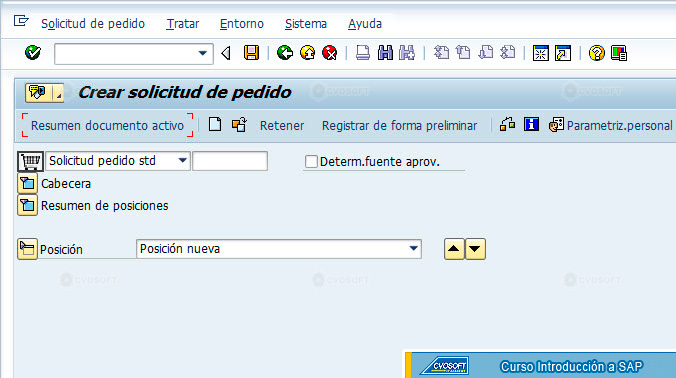Screen dimensions: 676x378
Task: Click the Retener button
Action: [282, 125]
